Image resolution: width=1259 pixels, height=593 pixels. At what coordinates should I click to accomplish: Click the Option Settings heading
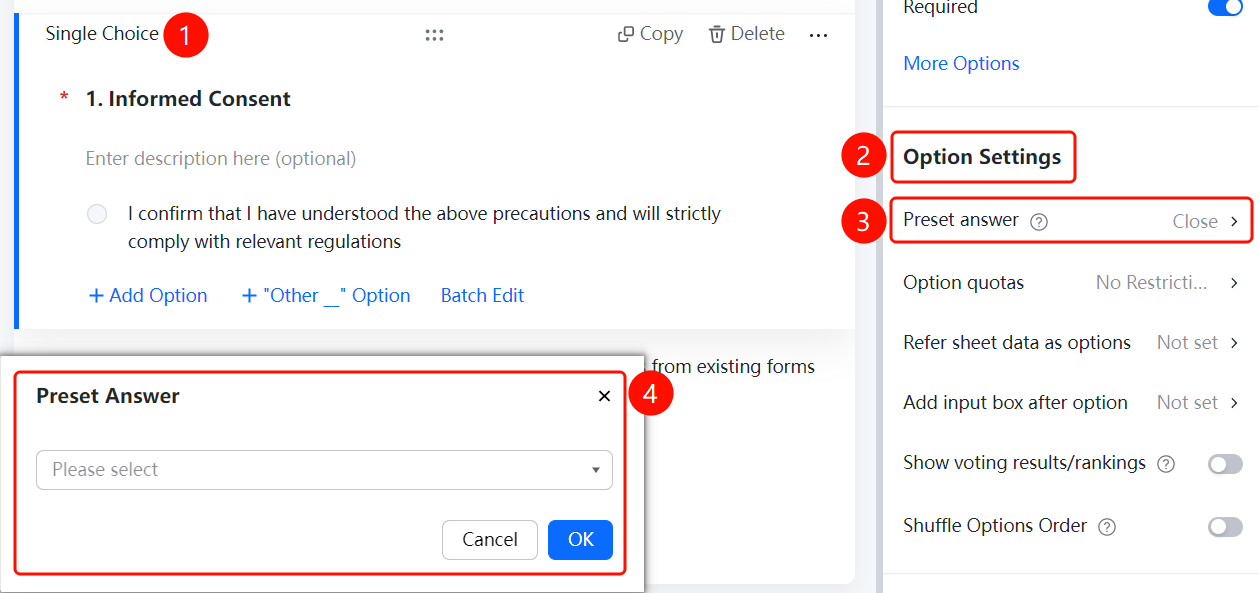pos(982,157)
